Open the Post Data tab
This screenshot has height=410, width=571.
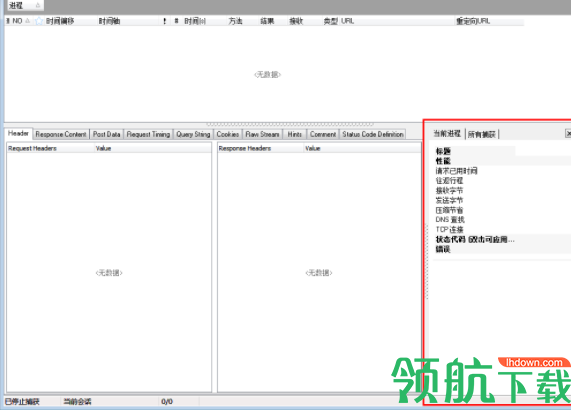(106, 134)
